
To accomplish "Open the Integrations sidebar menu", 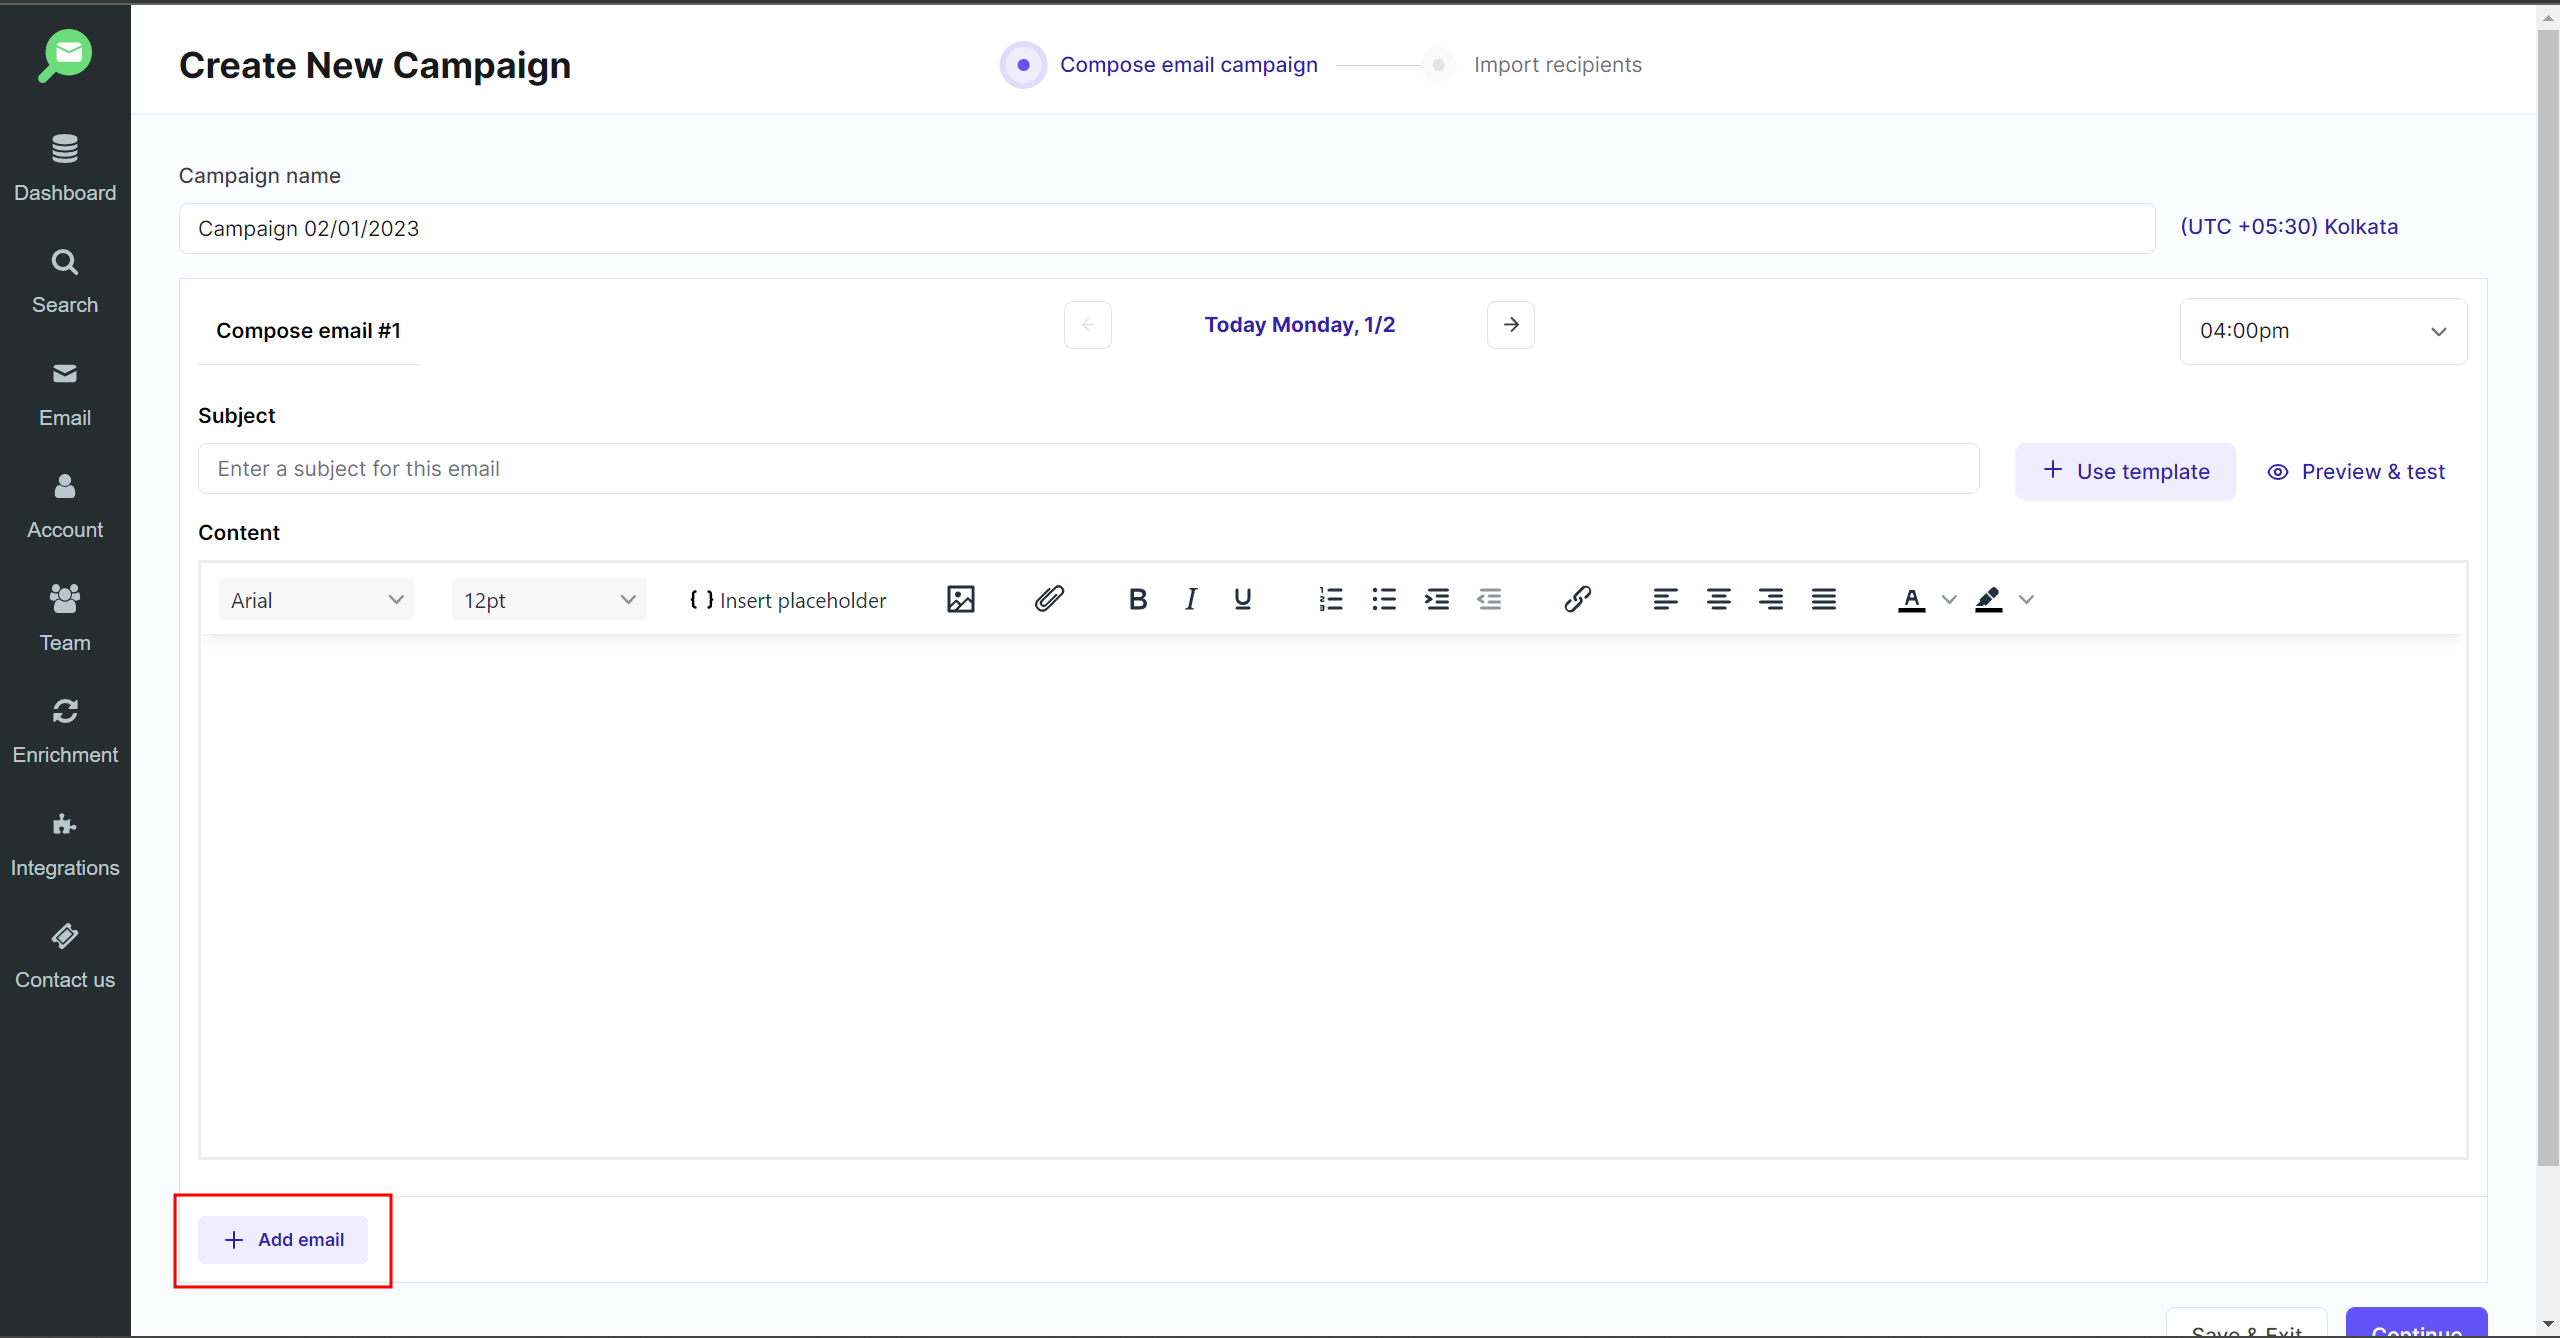I will tap(65, 844).
